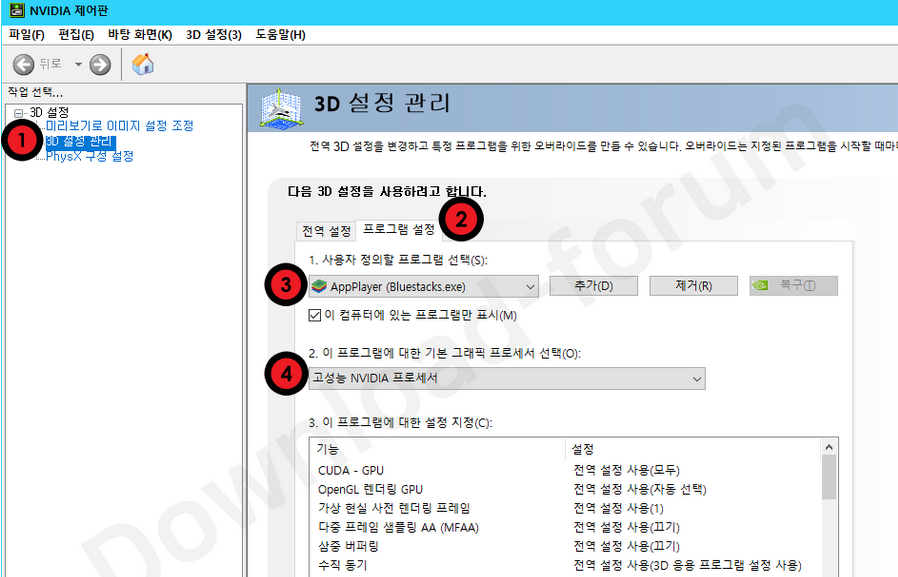Click the 3D 설정 관리 header icon
This screenshot has width=898, height=577.
(281, 108)
